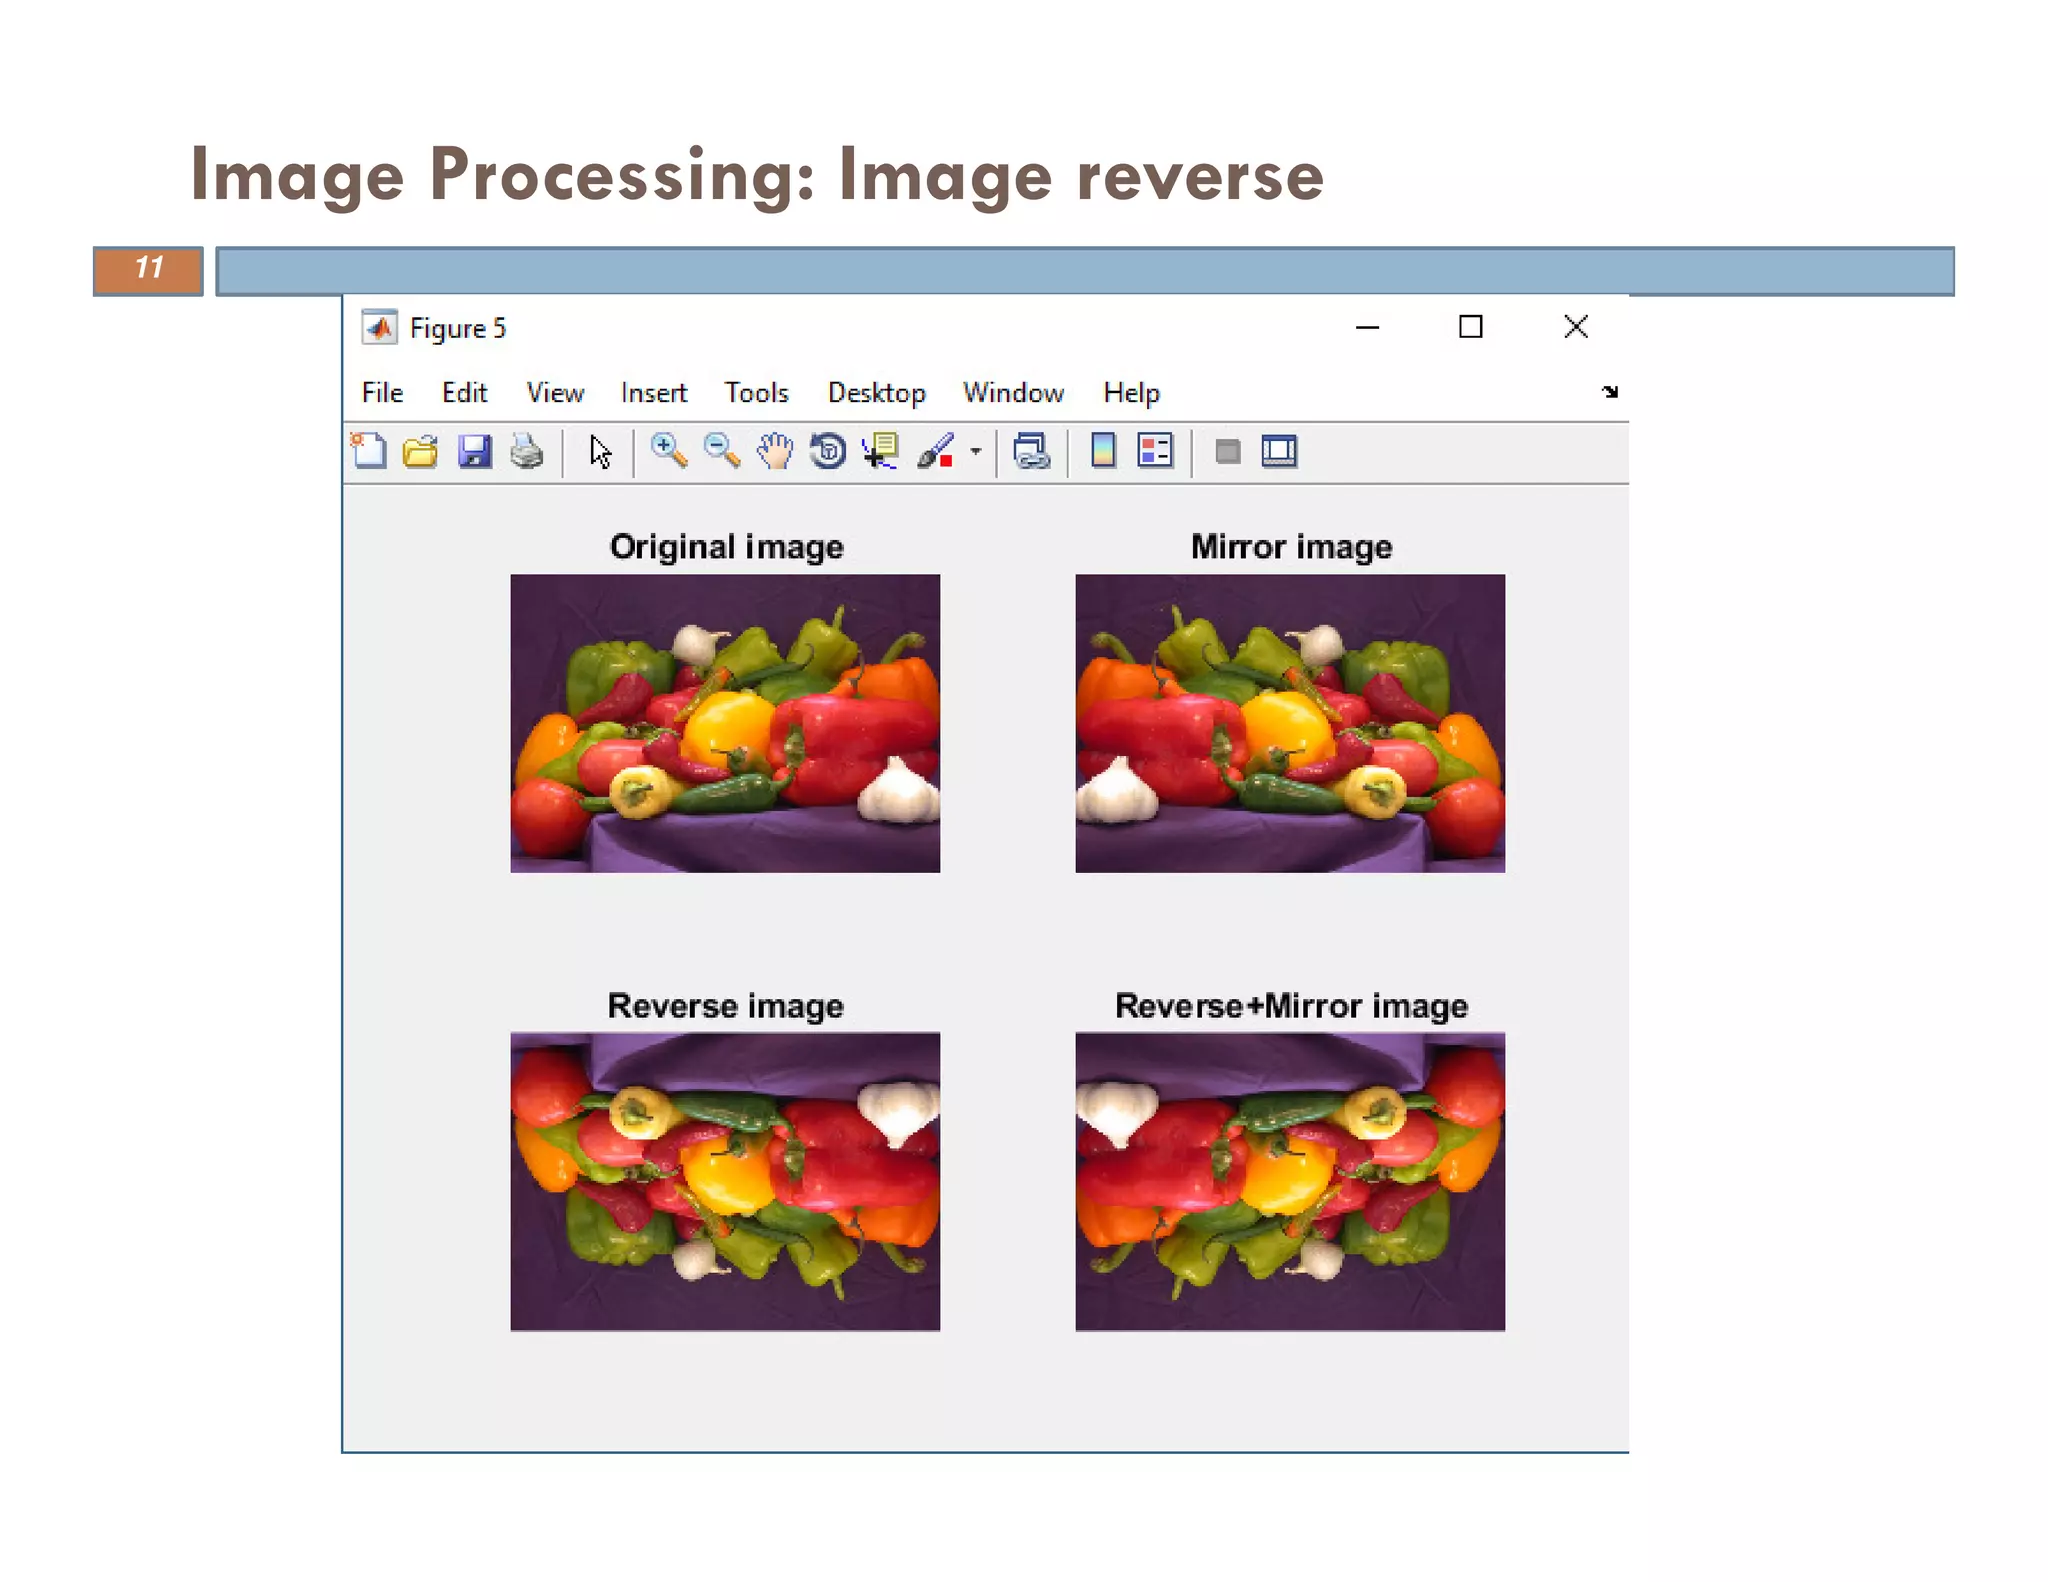Viewport: 2048px width, 1582px height.
Task: Print the figure using the printer icon
Action: [x=527, y=452]
